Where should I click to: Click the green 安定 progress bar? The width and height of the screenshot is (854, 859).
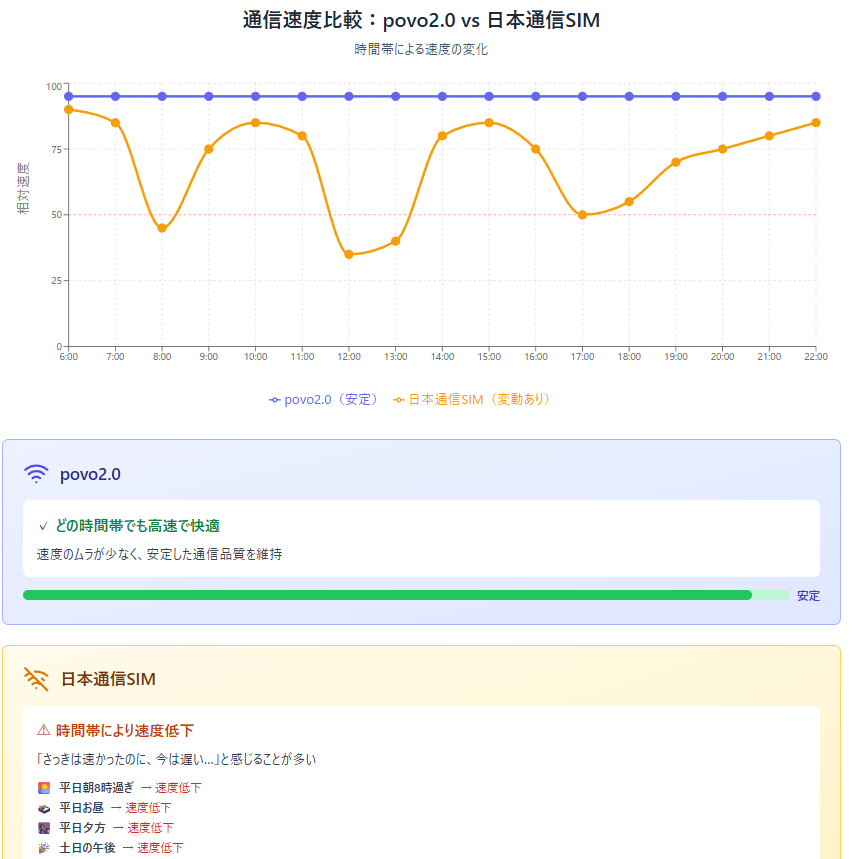(x=390, y=595)
